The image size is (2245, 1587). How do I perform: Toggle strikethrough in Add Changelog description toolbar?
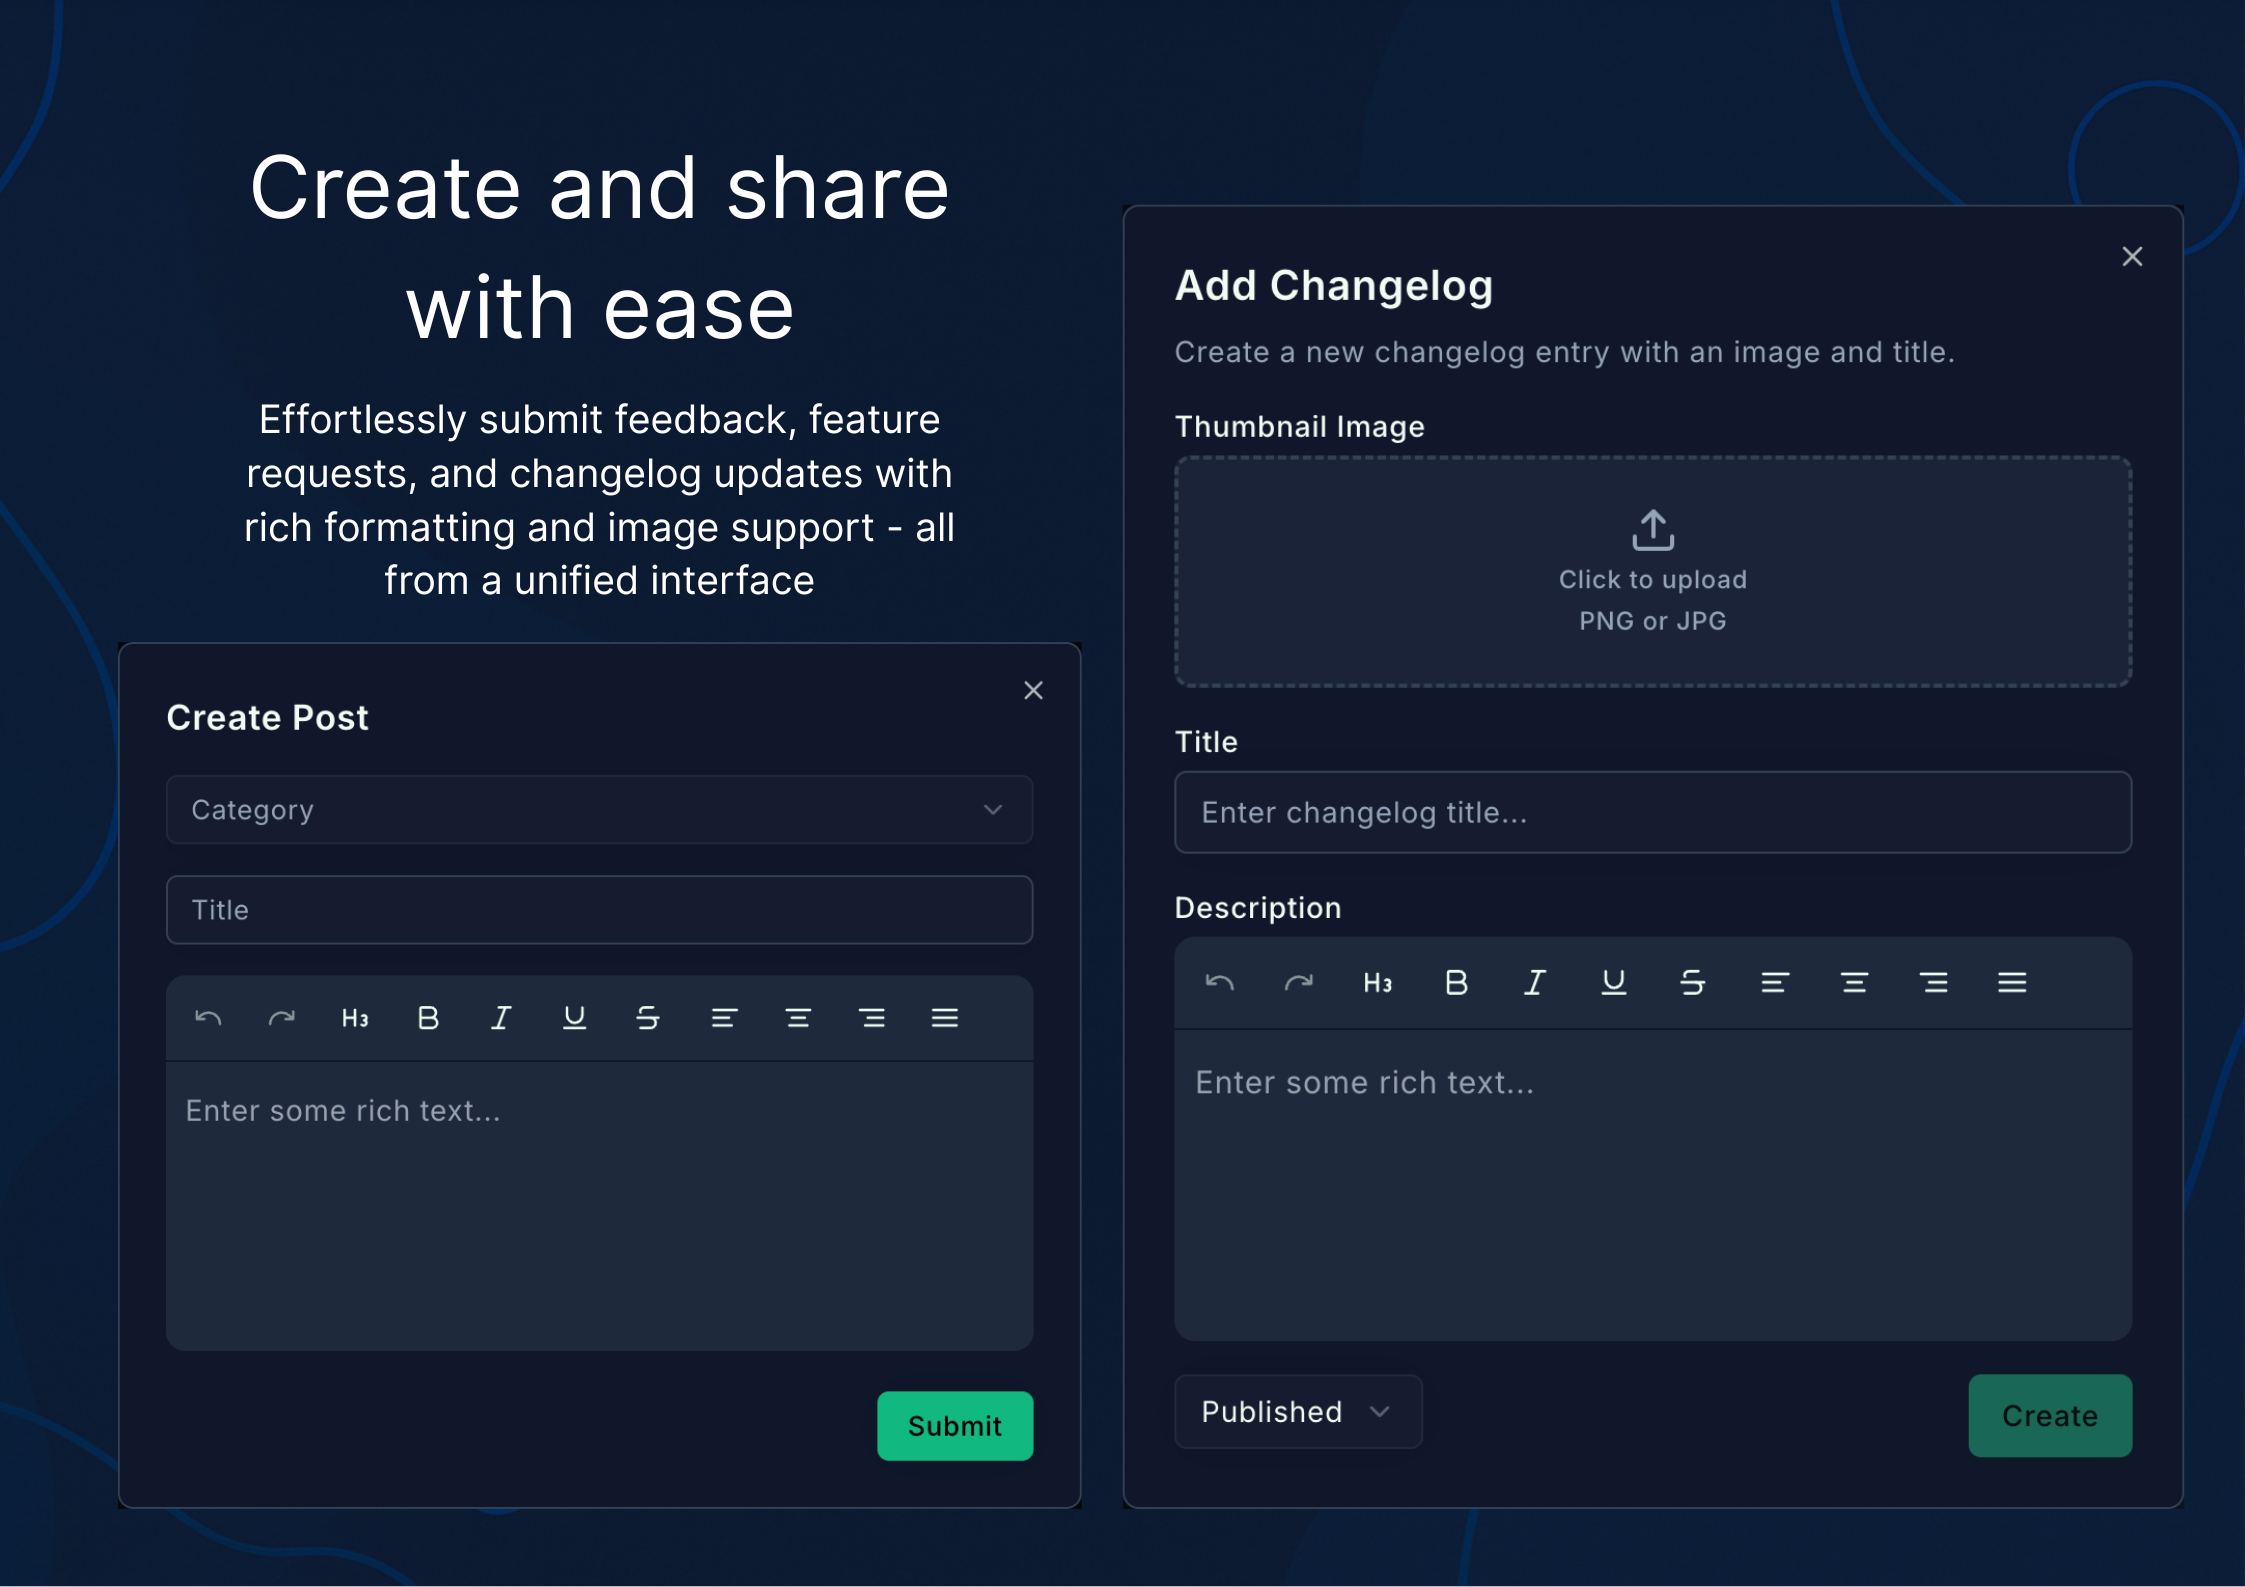point(1692,983)
